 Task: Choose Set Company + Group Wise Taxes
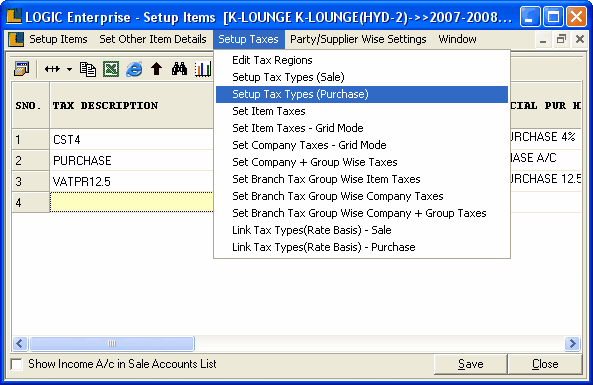coord(362,162)
